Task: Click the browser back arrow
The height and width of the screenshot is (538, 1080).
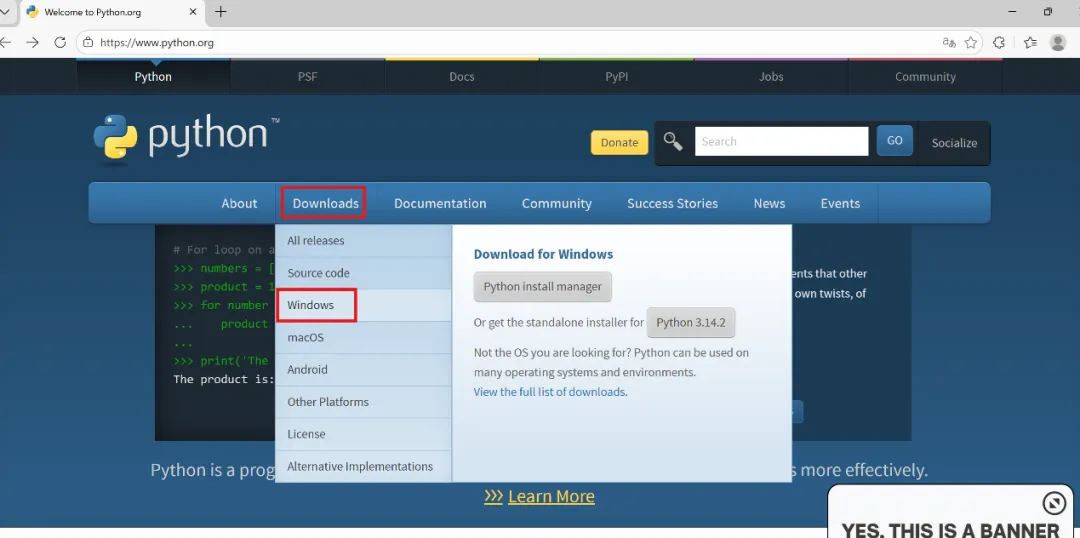Action: pos(5,43)
